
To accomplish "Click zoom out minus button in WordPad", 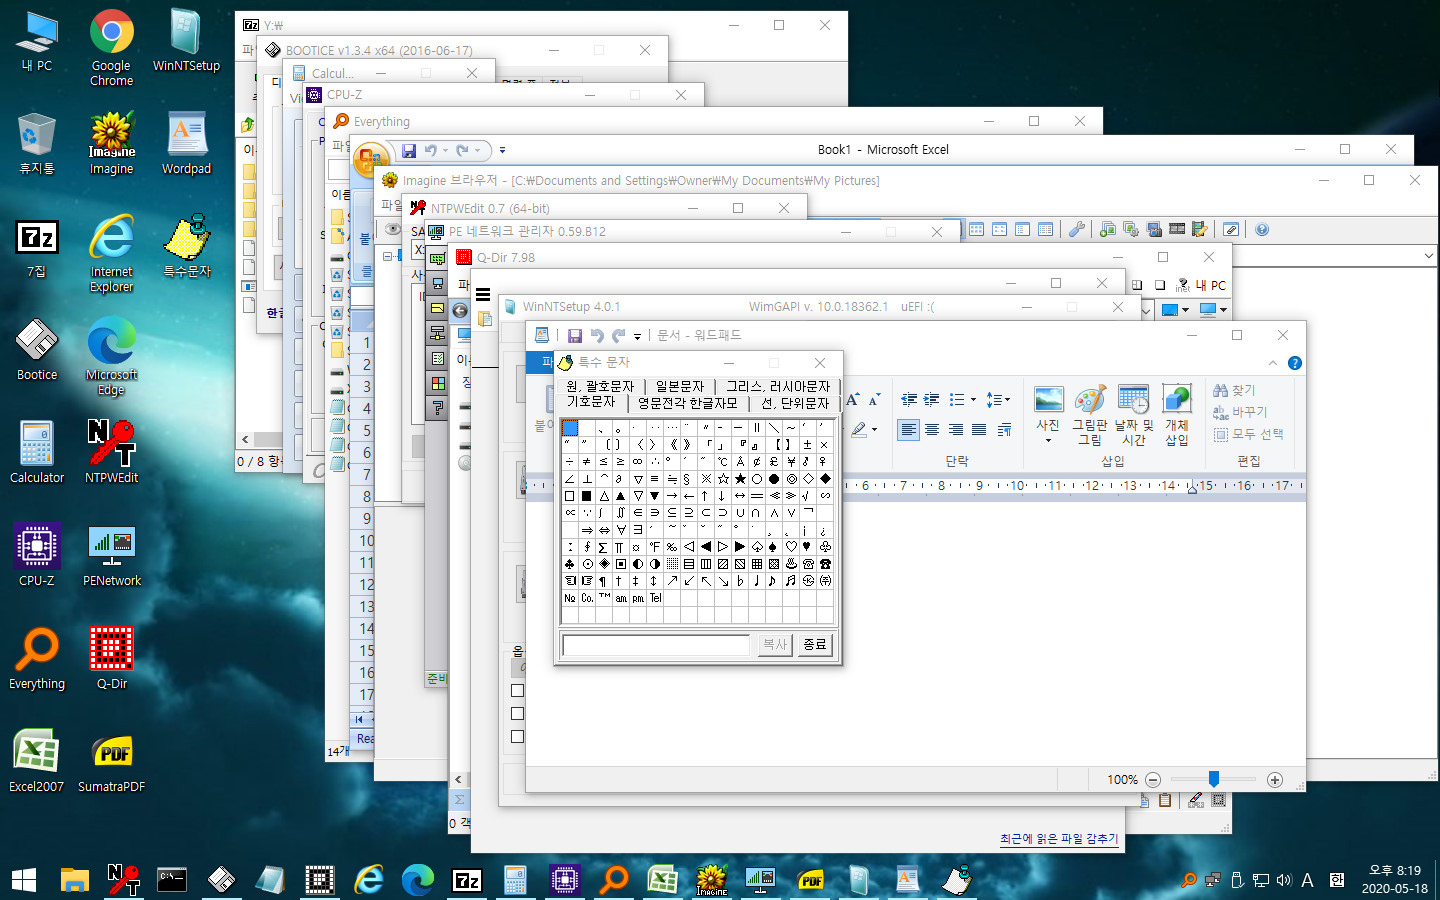I will pyautogui.click(x=1153, y=780).
